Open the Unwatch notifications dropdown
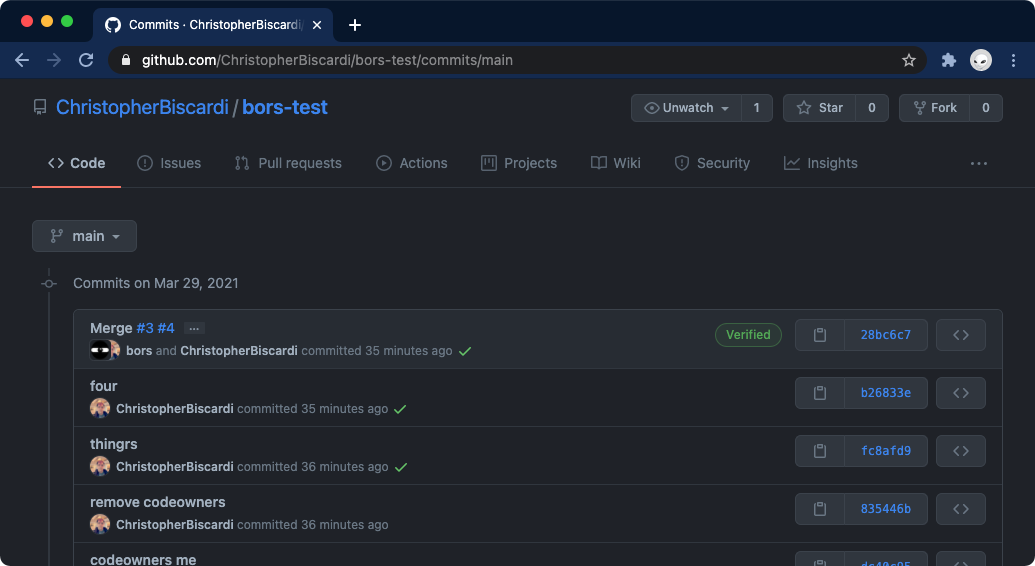1035x566 pixels. pos(686,108)
